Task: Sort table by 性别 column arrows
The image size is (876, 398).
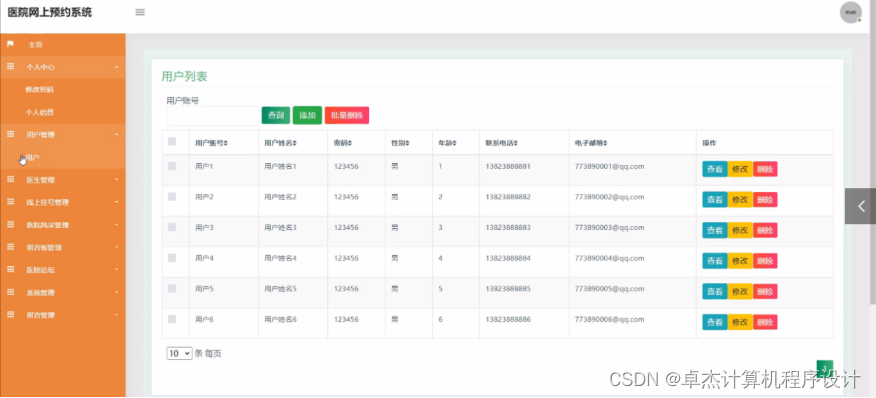Action: [x=408, y=144]
